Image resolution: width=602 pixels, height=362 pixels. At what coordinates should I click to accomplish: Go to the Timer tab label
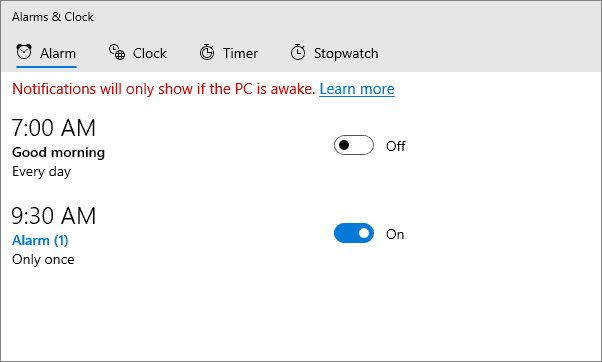tap(240, 53)
